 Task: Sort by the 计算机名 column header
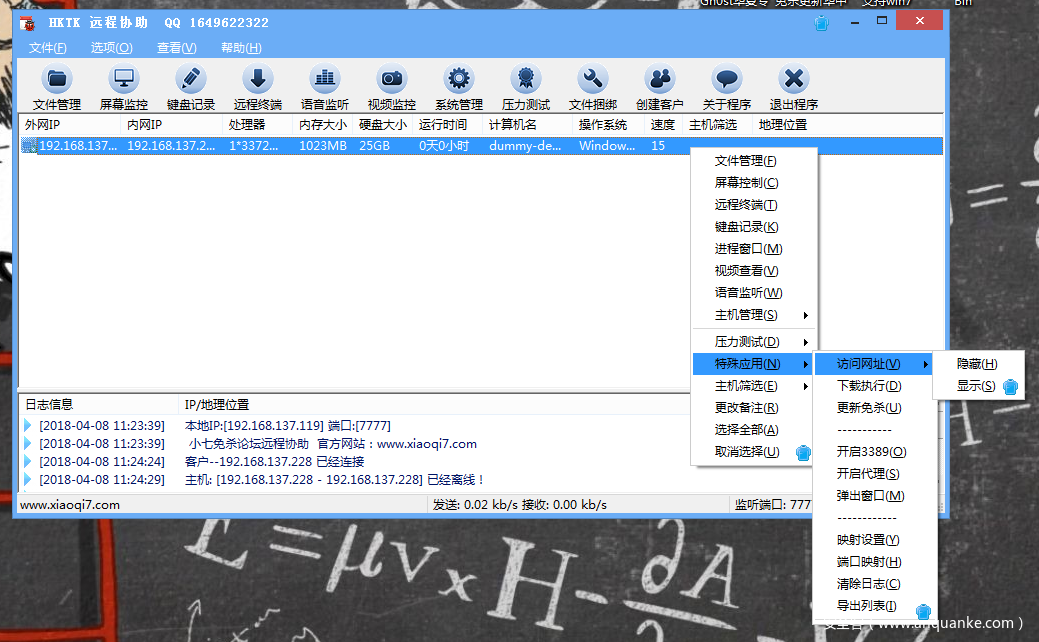(x=513, y=125)
